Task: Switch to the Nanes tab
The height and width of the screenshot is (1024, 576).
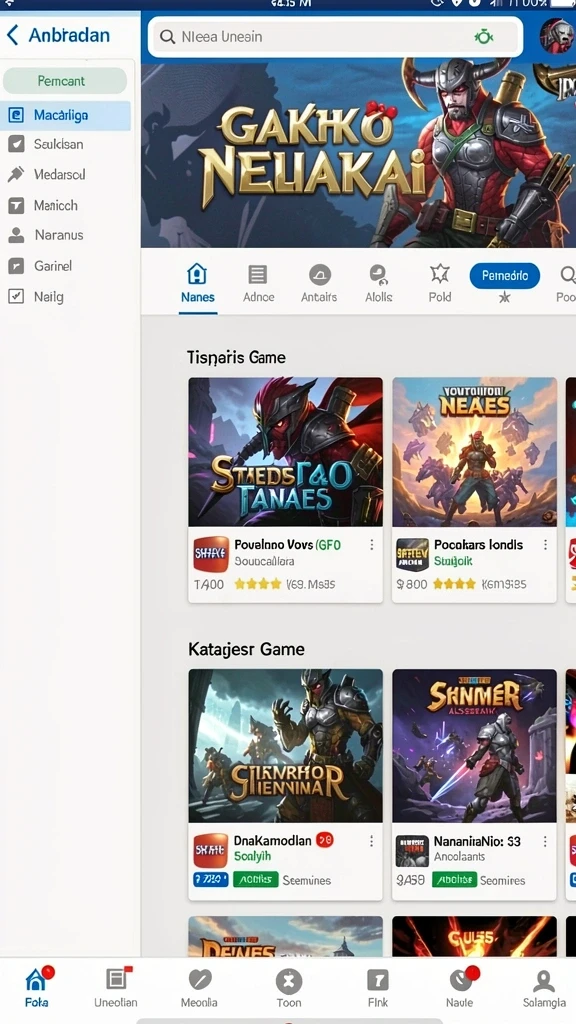Action: point(197,283)
